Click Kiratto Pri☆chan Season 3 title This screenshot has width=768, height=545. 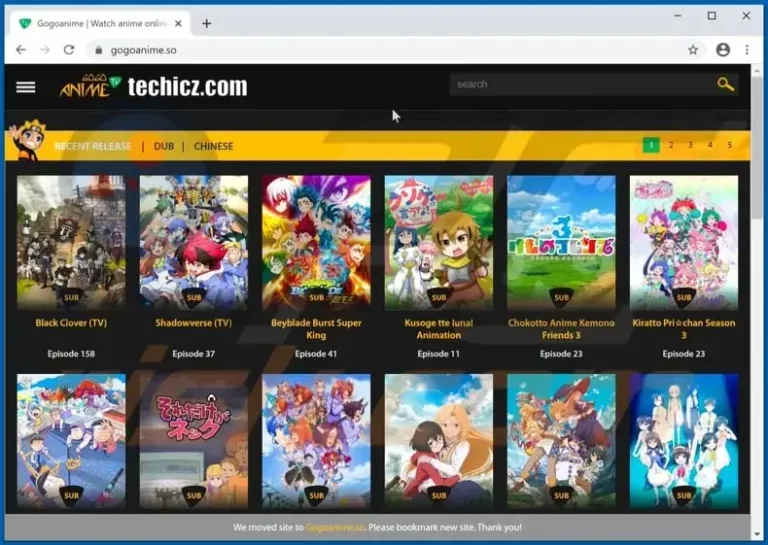coord(684,329)
